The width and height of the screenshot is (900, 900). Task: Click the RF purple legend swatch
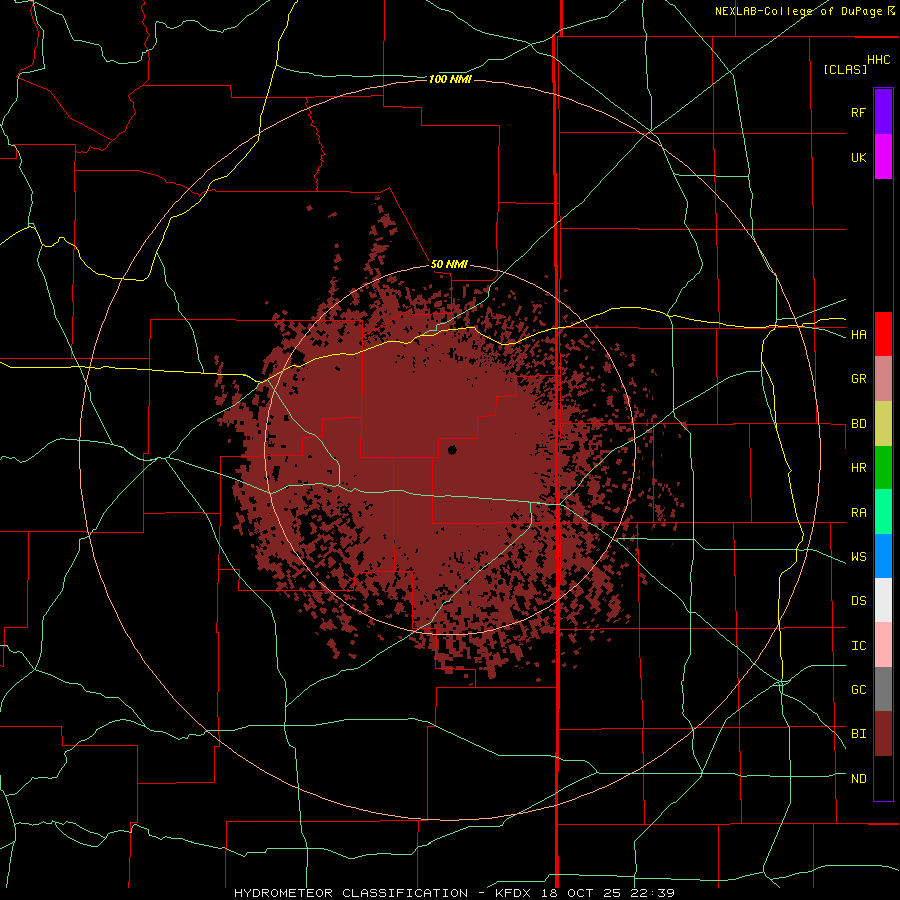(883, 112)
